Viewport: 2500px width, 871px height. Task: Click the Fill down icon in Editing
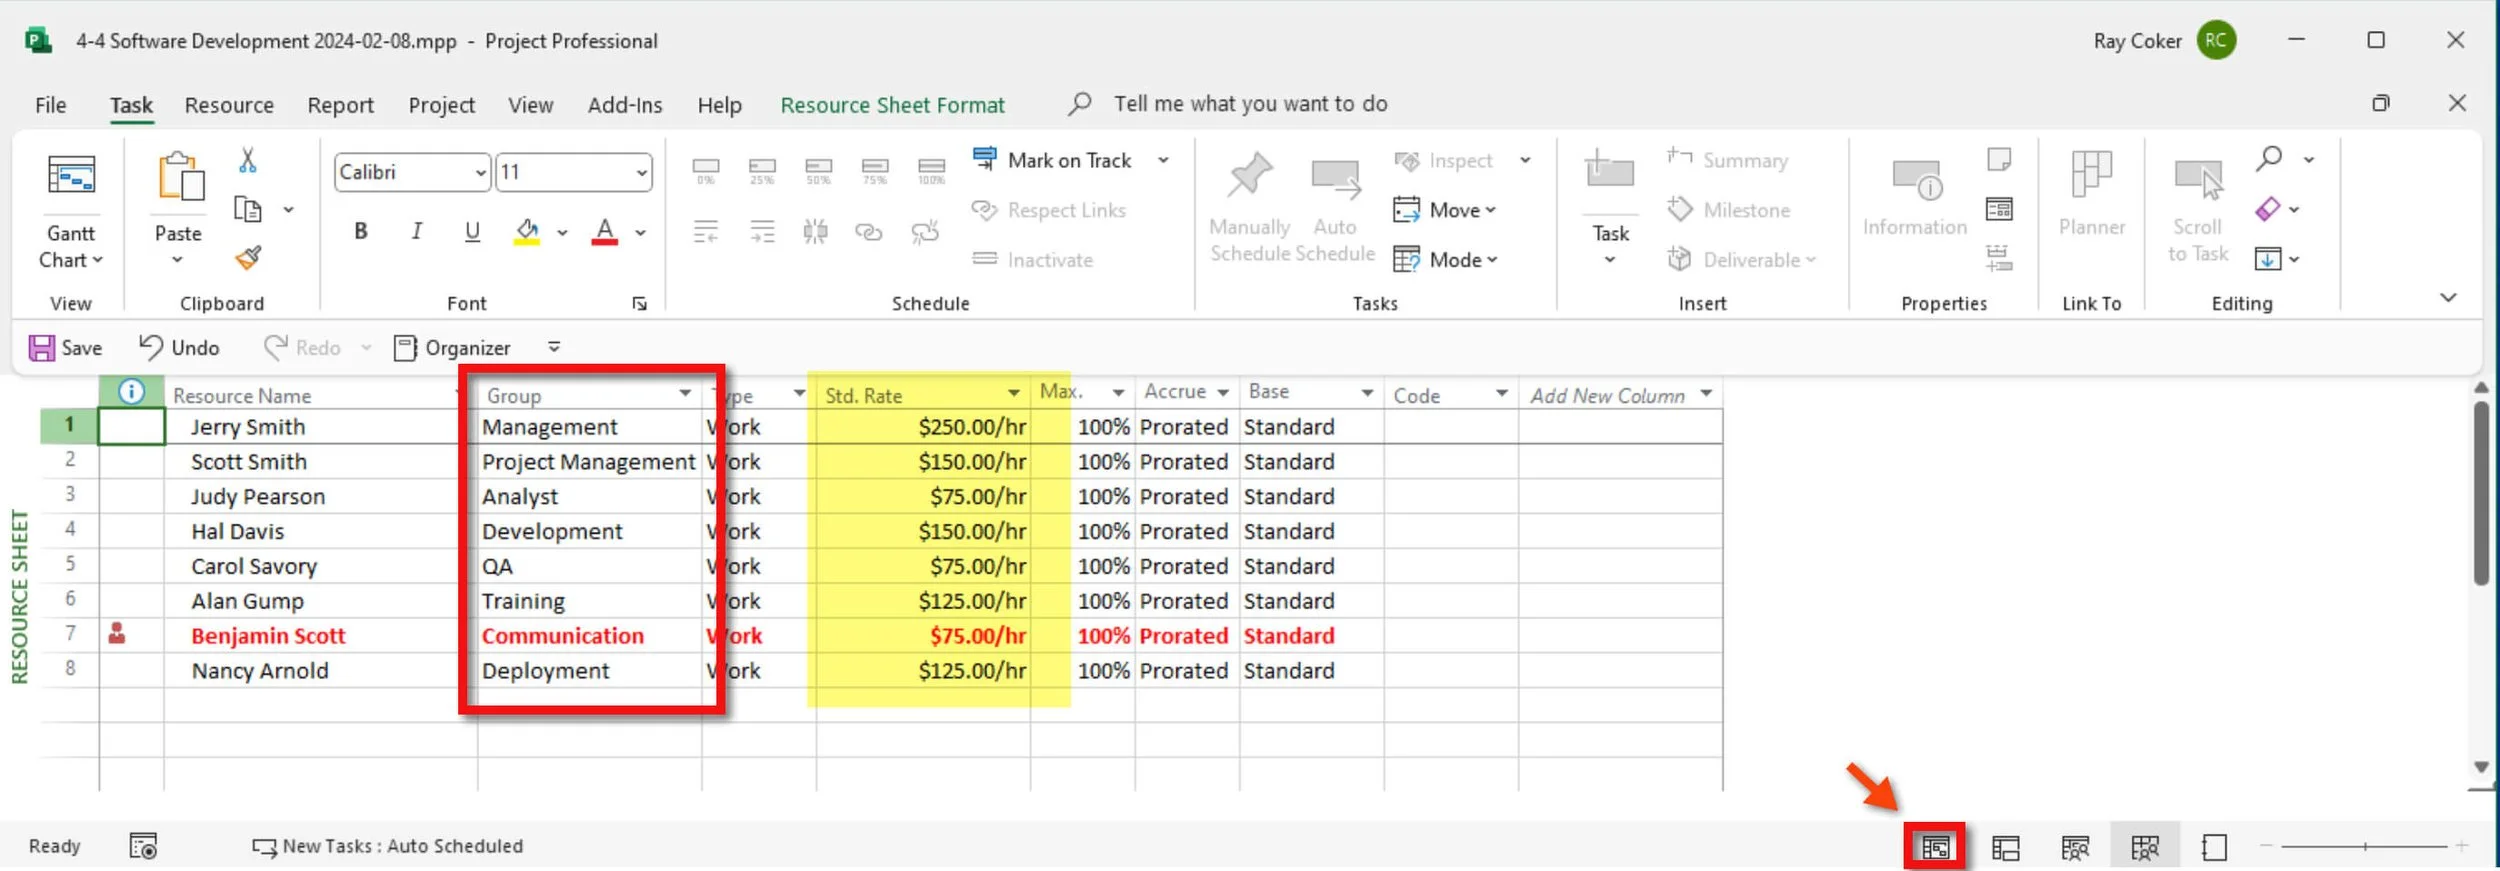pos(2268,259)
